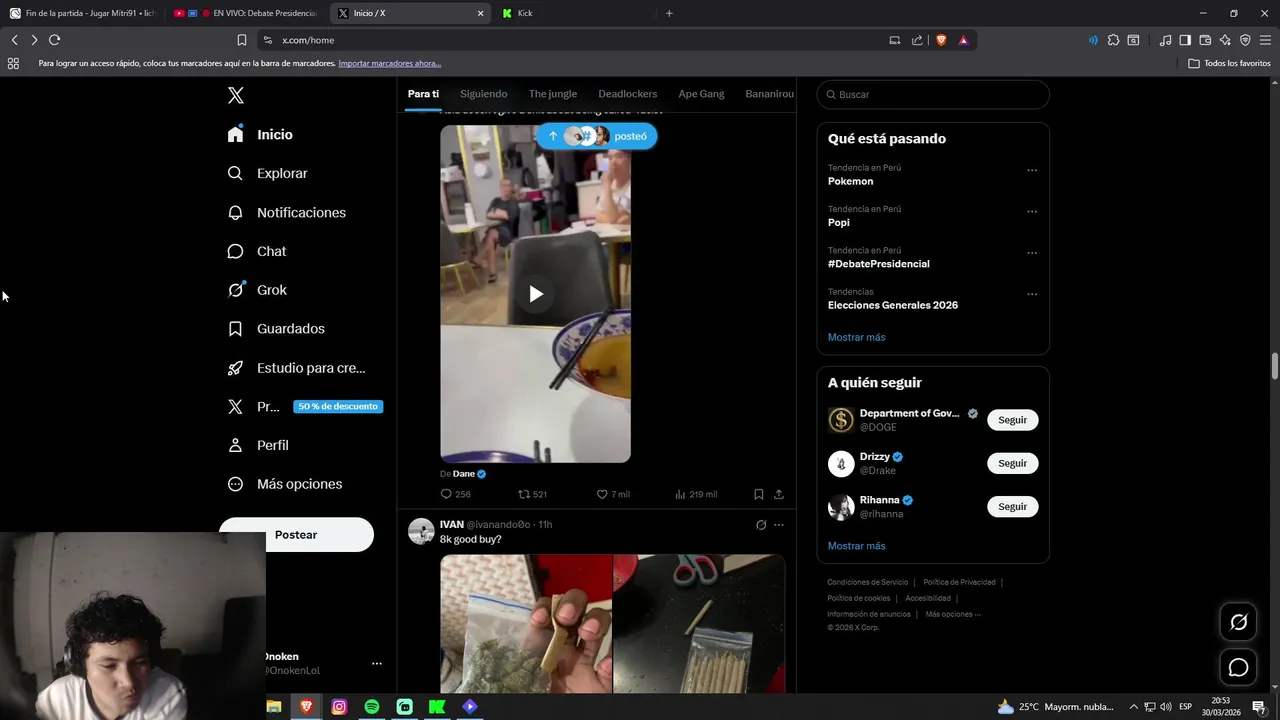Switch to the Deadlockers tab
The image size is (1280, 720).
(628, 94)
